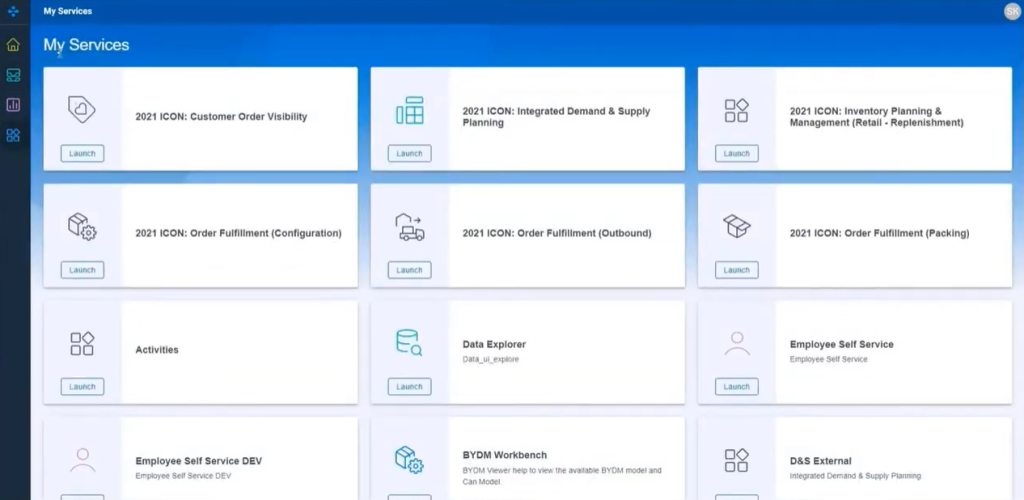Viewport: 1024px width, 500px height.
Task: Click the inbox tray icon in sidebar
Action: (x=13, y=75)
